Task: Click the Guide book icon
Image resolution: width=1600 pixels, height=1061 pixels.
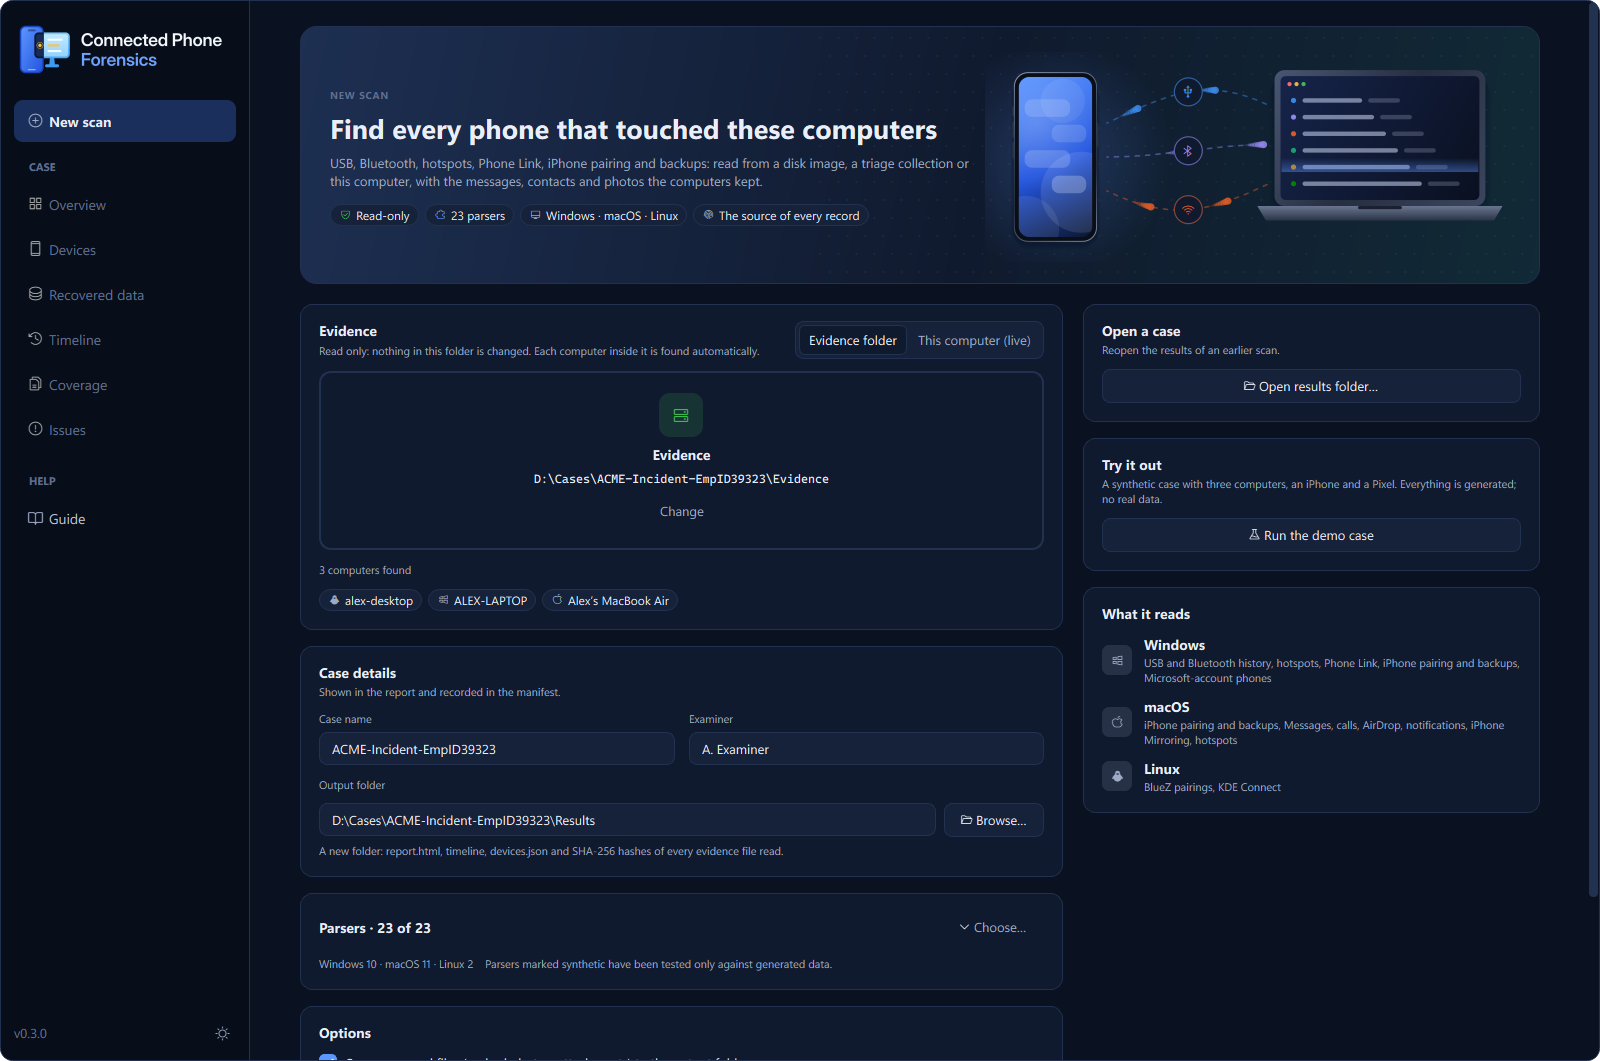Action: [35, 518]
